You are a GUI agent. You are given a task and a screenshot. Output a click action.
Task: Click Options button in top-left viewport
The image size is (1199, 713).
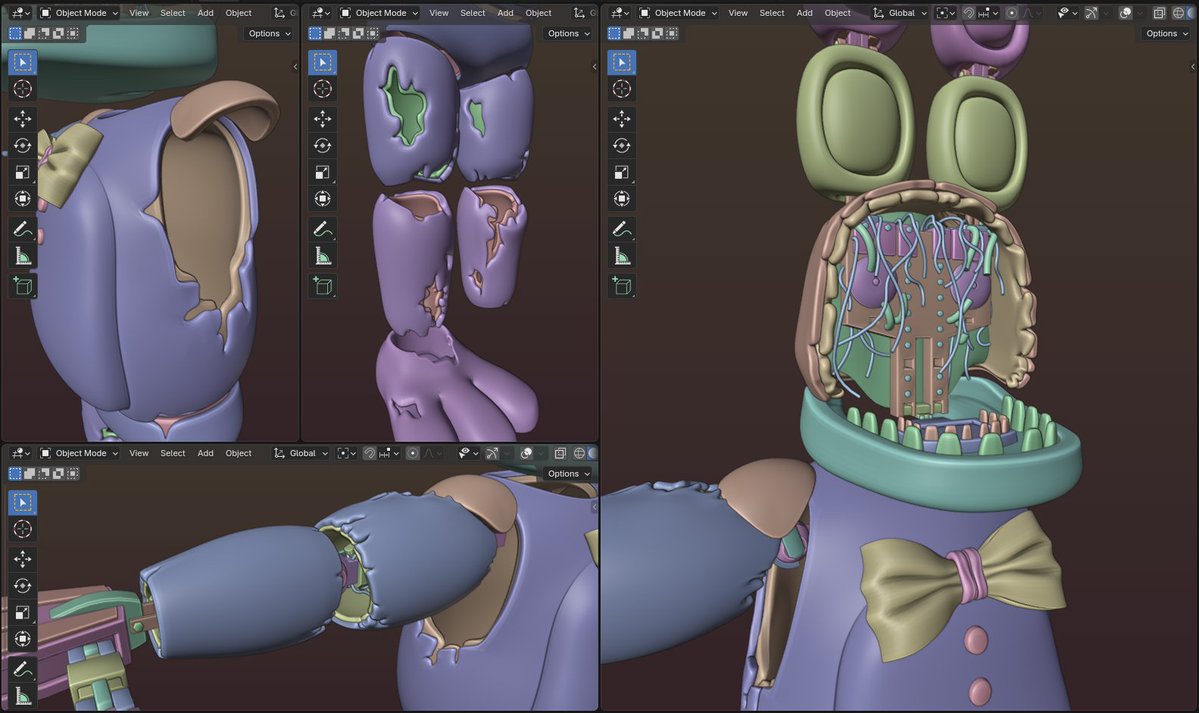pyautogui.click(x=269, y=34)
